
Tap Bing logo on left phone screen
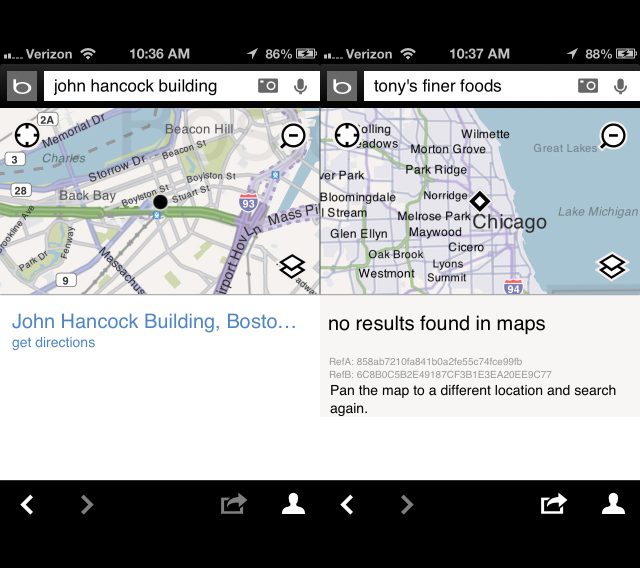coord(22,86)
